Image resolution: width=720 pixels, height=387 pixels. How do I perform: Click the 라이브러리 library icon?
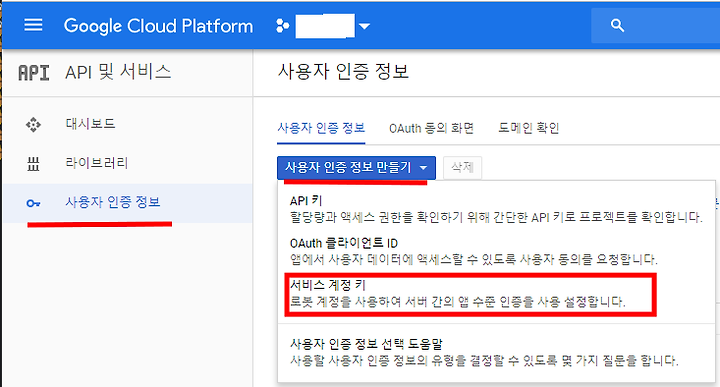pyautogui.click(x=33, y=163)
